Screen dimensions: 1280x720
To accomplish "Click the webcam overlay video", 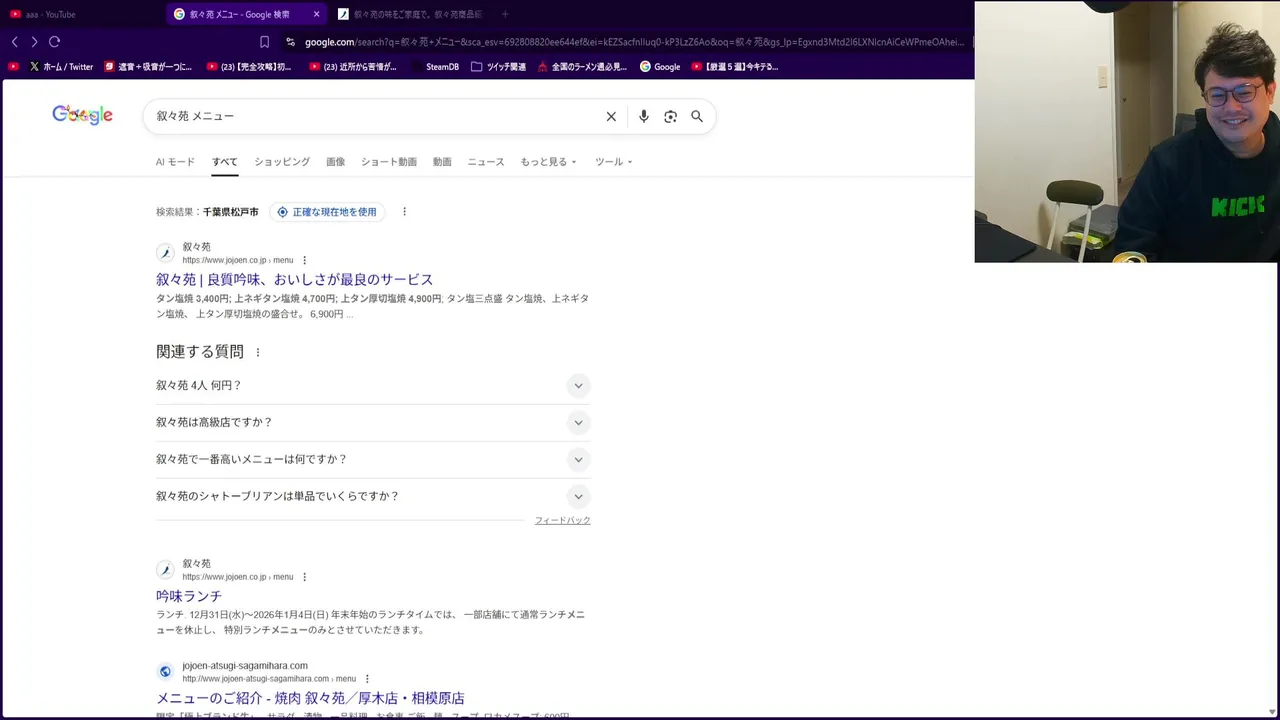I will coord(1127,132).
